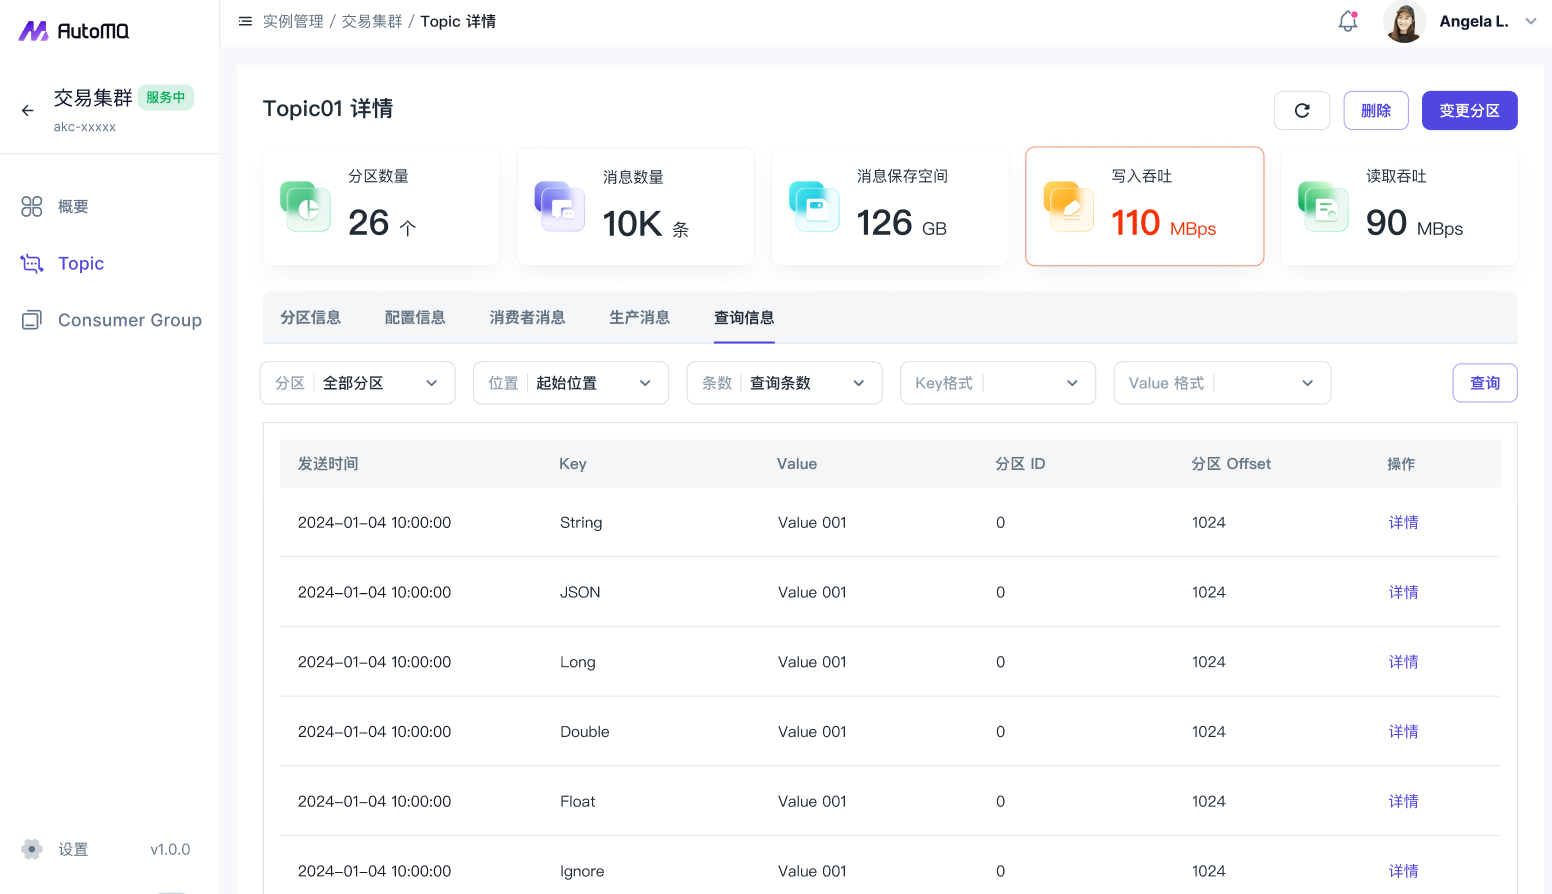
Task: Click the 分区 Offset column header
Action: [x=1231, y=464]
